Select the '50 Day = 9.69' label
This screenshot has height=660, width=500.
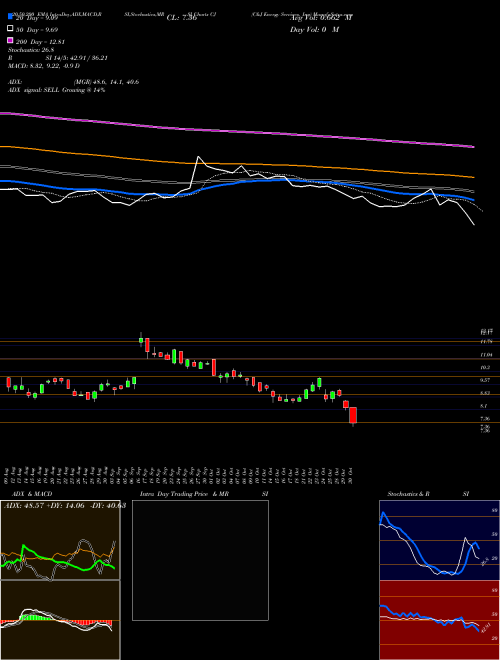point(37,30)
